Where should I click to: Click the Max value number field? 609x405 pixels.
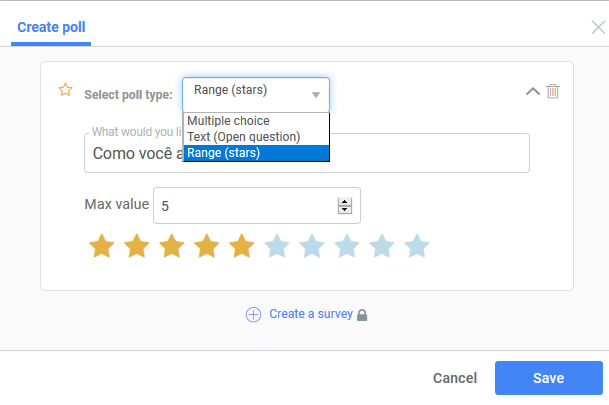click(245, 205)
